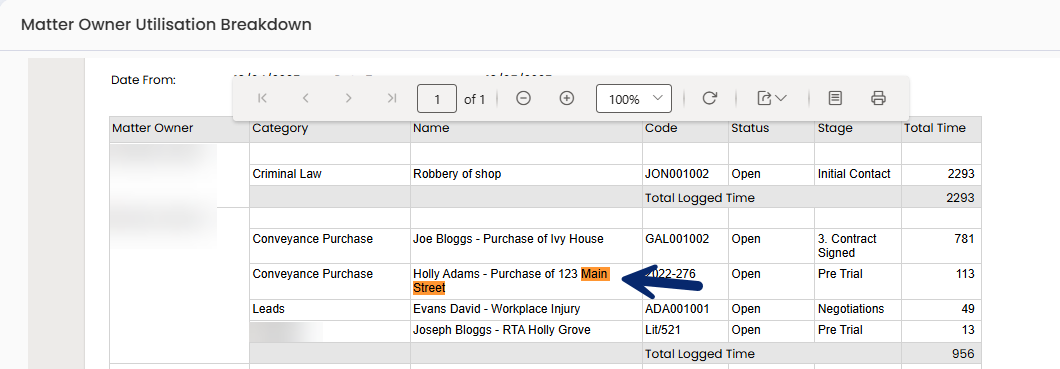Screen dimensions: 1060x369
Task: Open the 100% zoom level dropdown
Action: 633,99
